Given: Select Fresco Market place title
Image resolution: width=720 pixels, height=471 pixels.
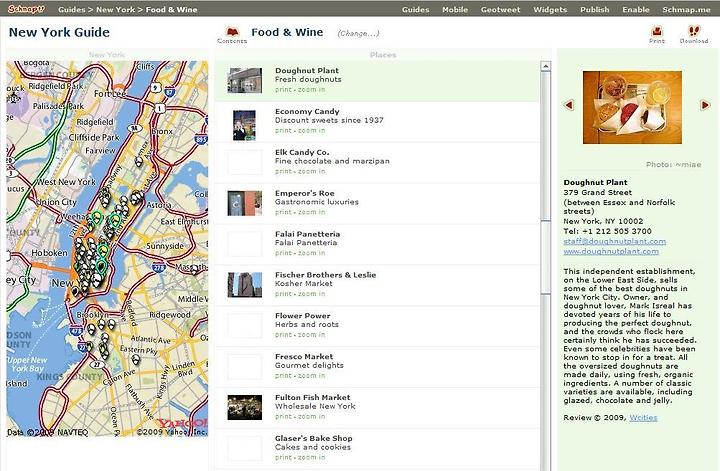Looking at the screenshot, I should pyautogui.click(x=304, y=357).
